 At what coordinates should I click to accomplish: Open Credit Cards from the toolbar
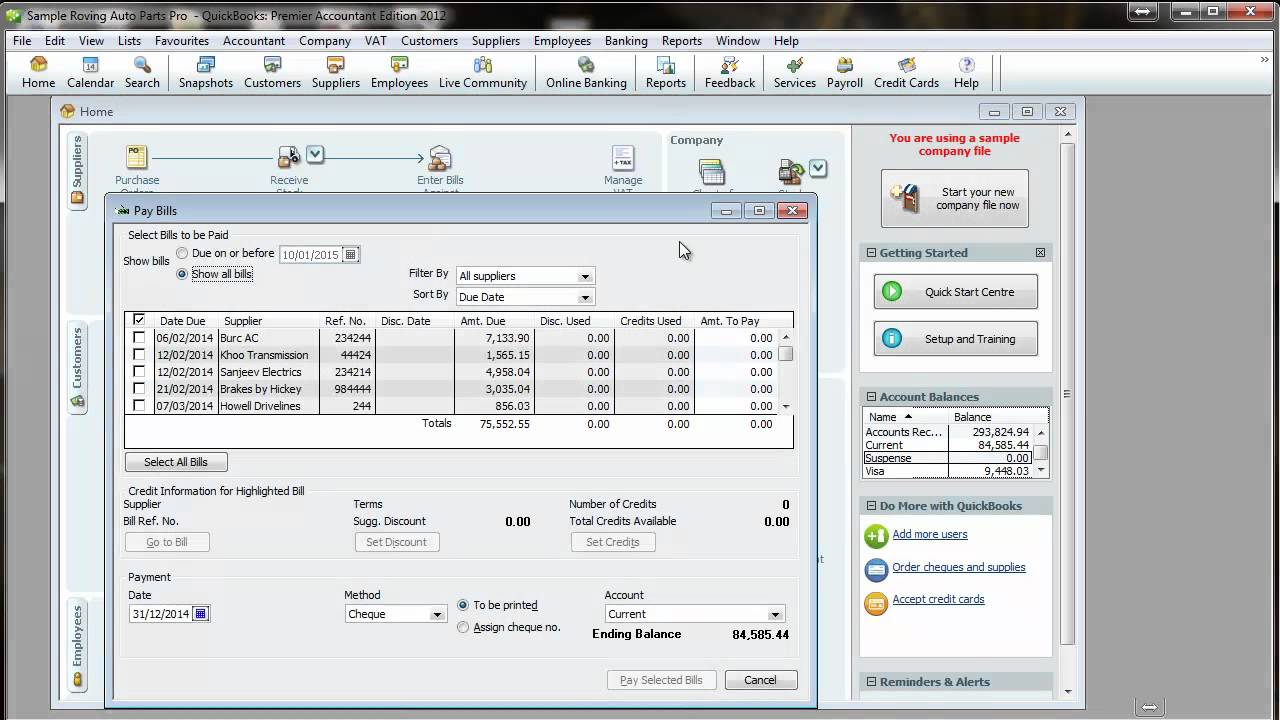tap(906, 73)
